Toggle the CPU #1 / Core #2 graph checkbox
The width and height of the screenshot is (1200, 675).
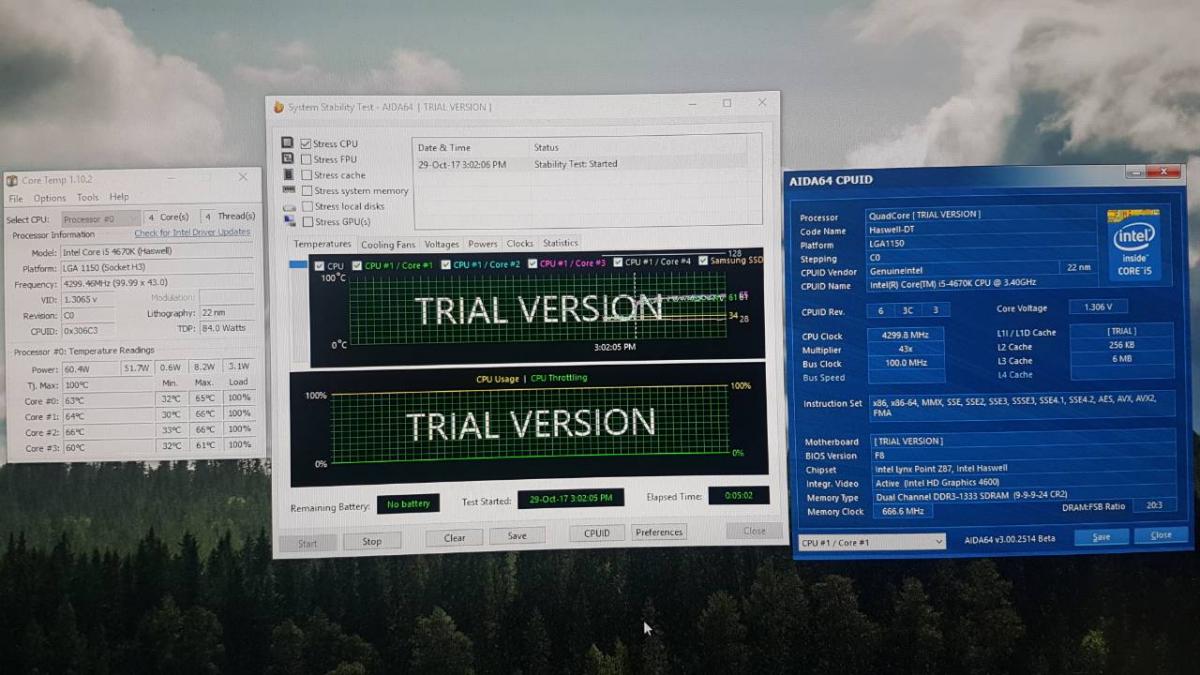tap(445, 264)
